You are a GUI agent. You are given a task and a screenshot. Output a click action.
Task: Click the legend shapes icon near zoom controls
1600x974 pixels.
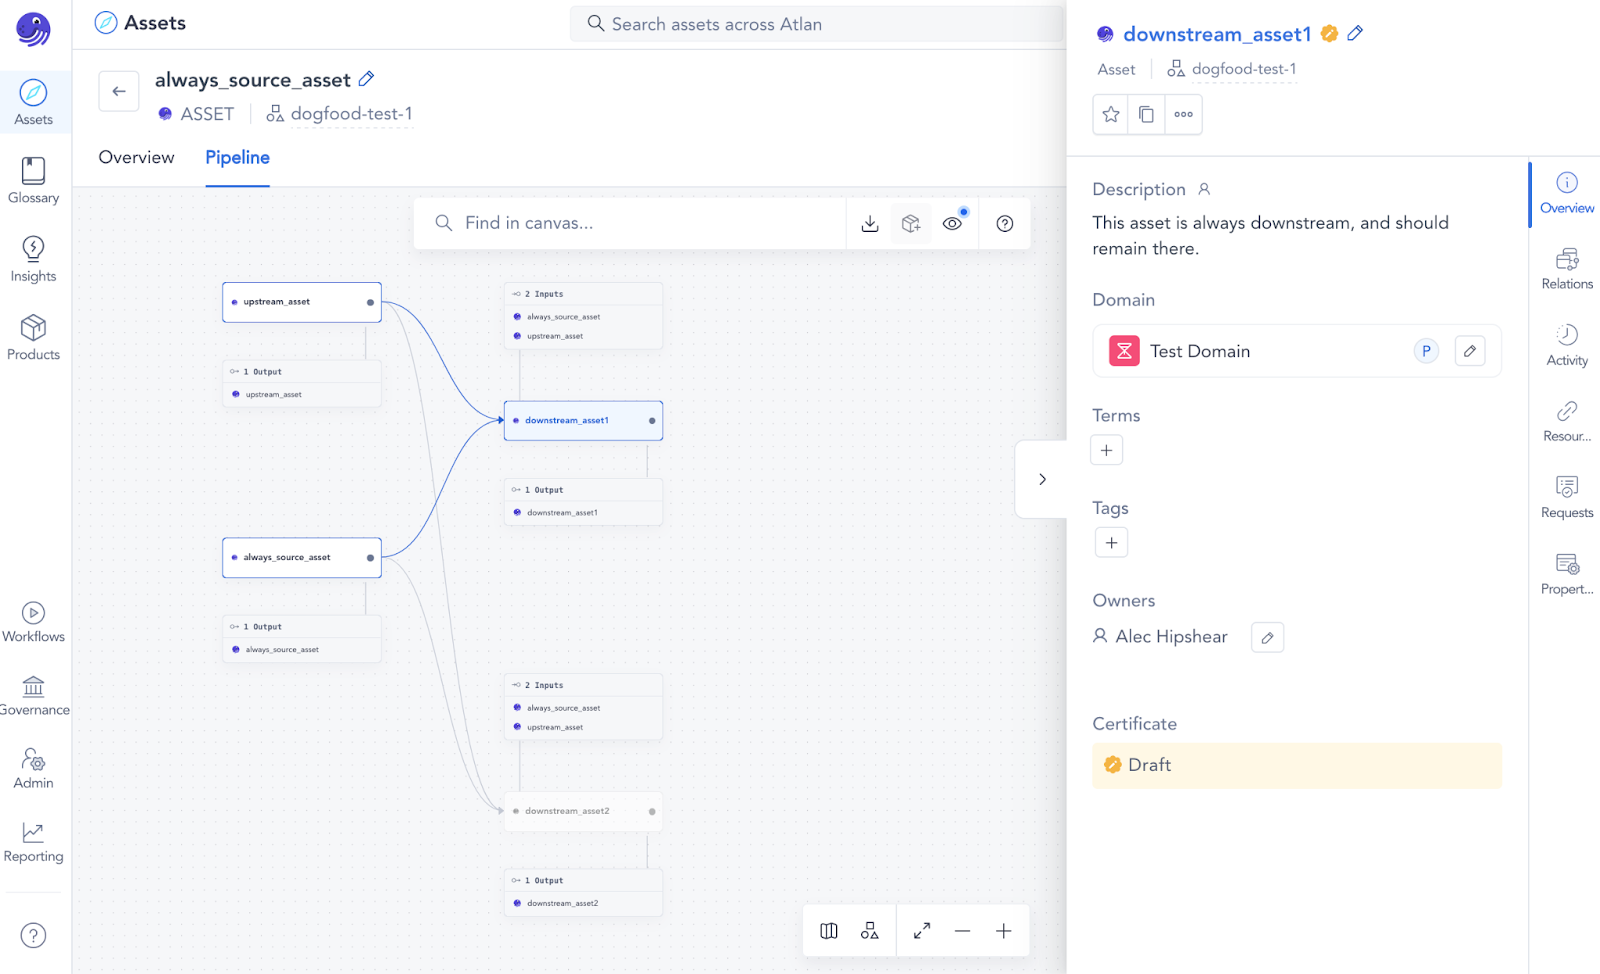point(869,930)
